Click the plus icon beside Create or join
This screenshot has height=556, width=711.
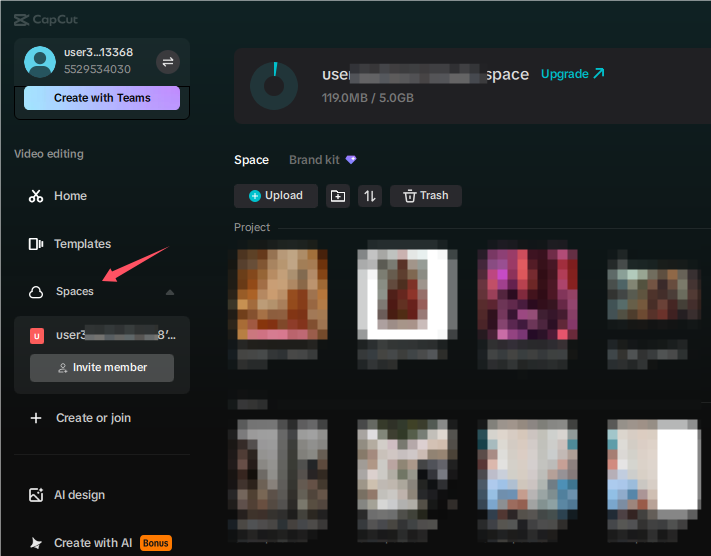pos(36,418)
